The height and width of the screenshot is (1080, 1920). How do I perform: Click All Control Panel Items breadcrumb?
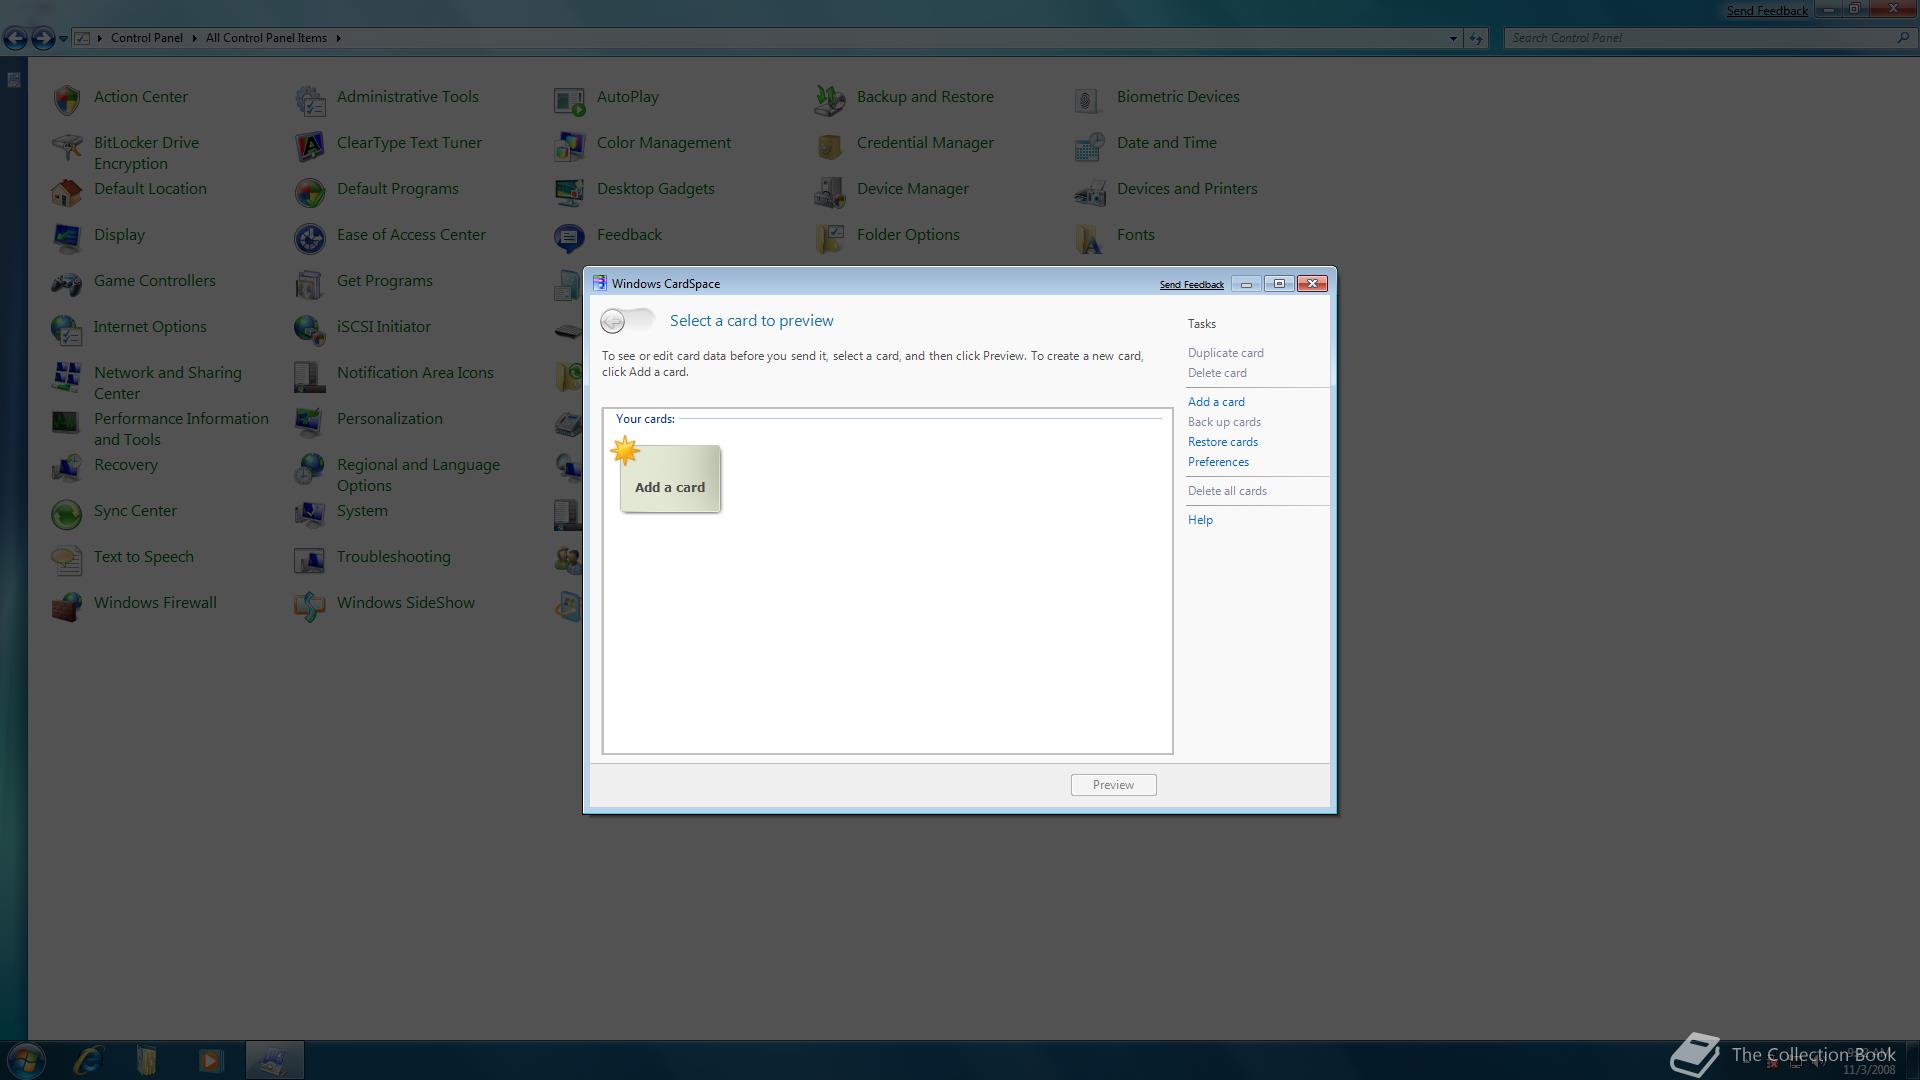(x=266, y=38)
